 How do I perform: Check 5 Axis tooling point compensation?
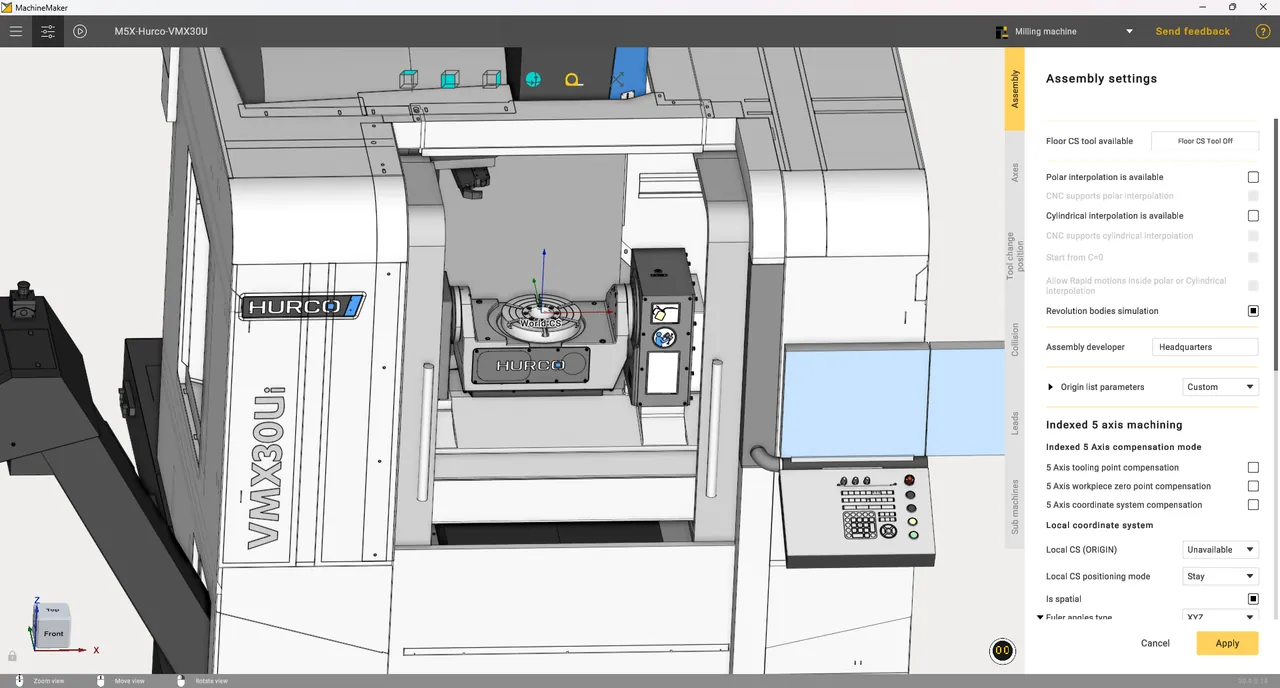click(1253, 467)
